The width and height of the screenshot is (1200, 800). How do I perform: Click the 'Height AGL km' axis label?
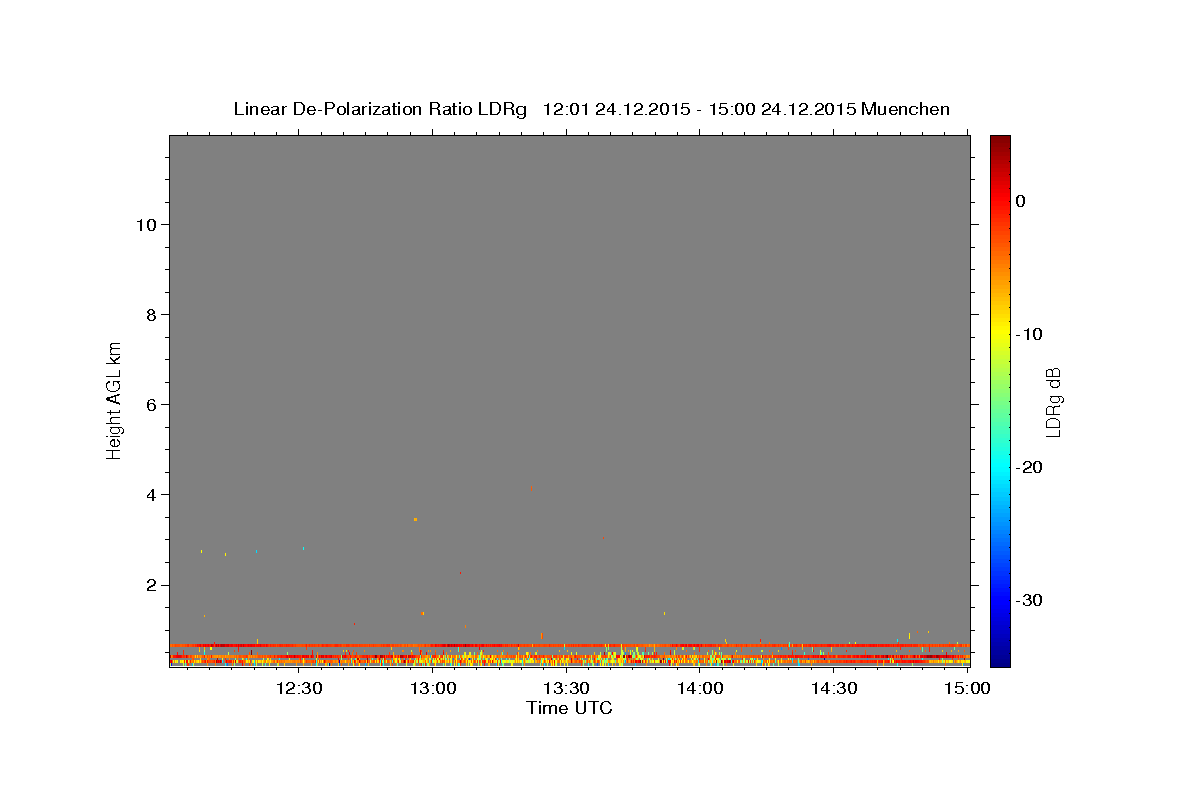[114, 399]
